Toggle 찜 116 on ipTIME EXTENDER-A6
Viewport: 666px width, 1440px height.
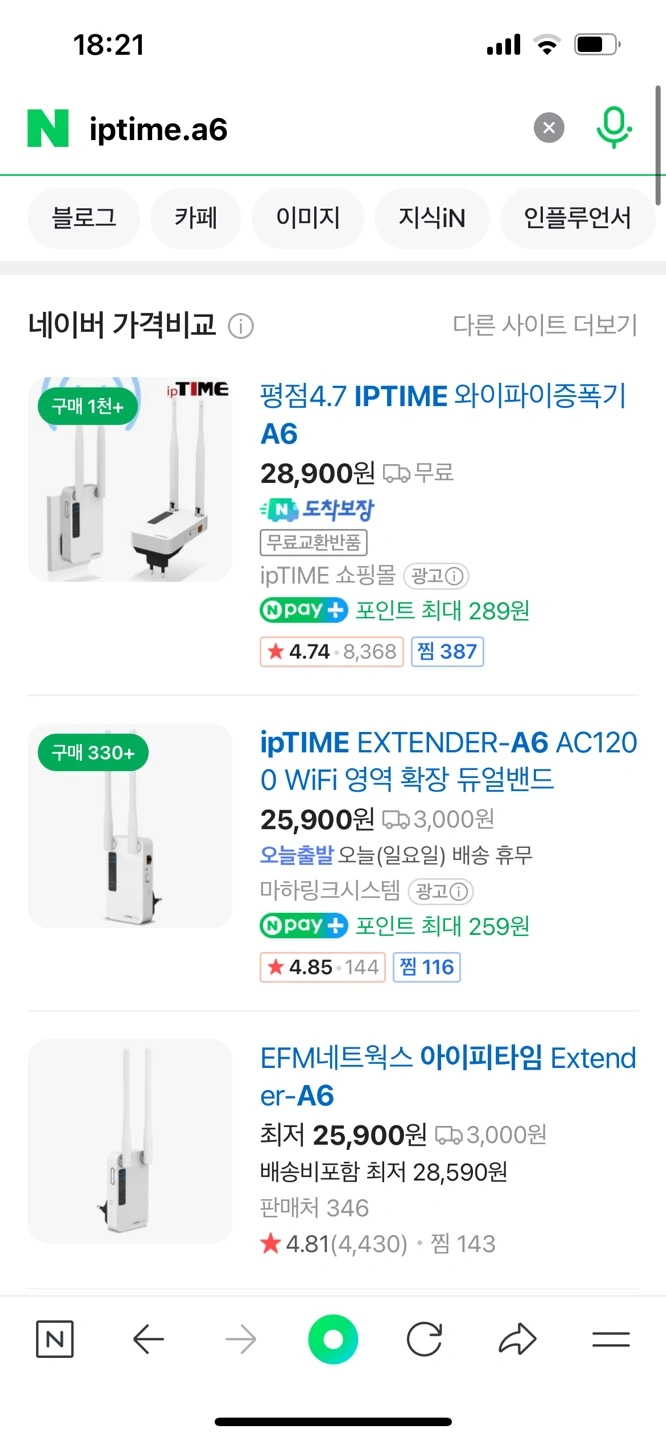426,966
